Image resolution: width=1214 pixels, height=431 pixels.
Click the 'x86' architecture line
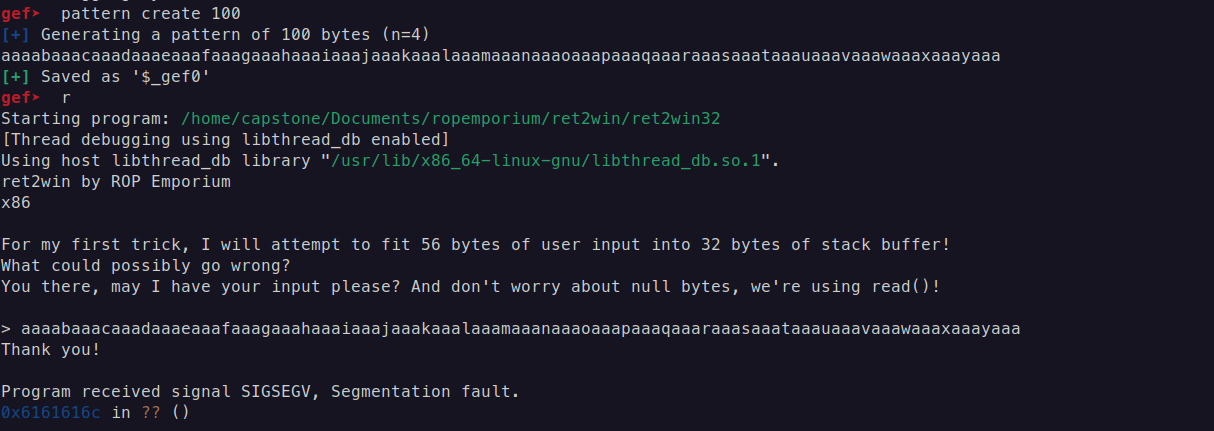click(x=16, y=202)
